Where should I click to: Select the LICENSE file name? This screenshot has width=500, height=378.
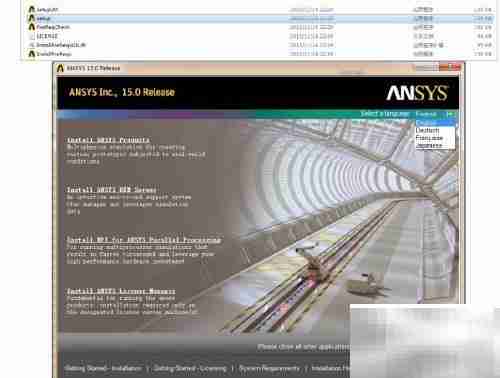tap(47, 36)
